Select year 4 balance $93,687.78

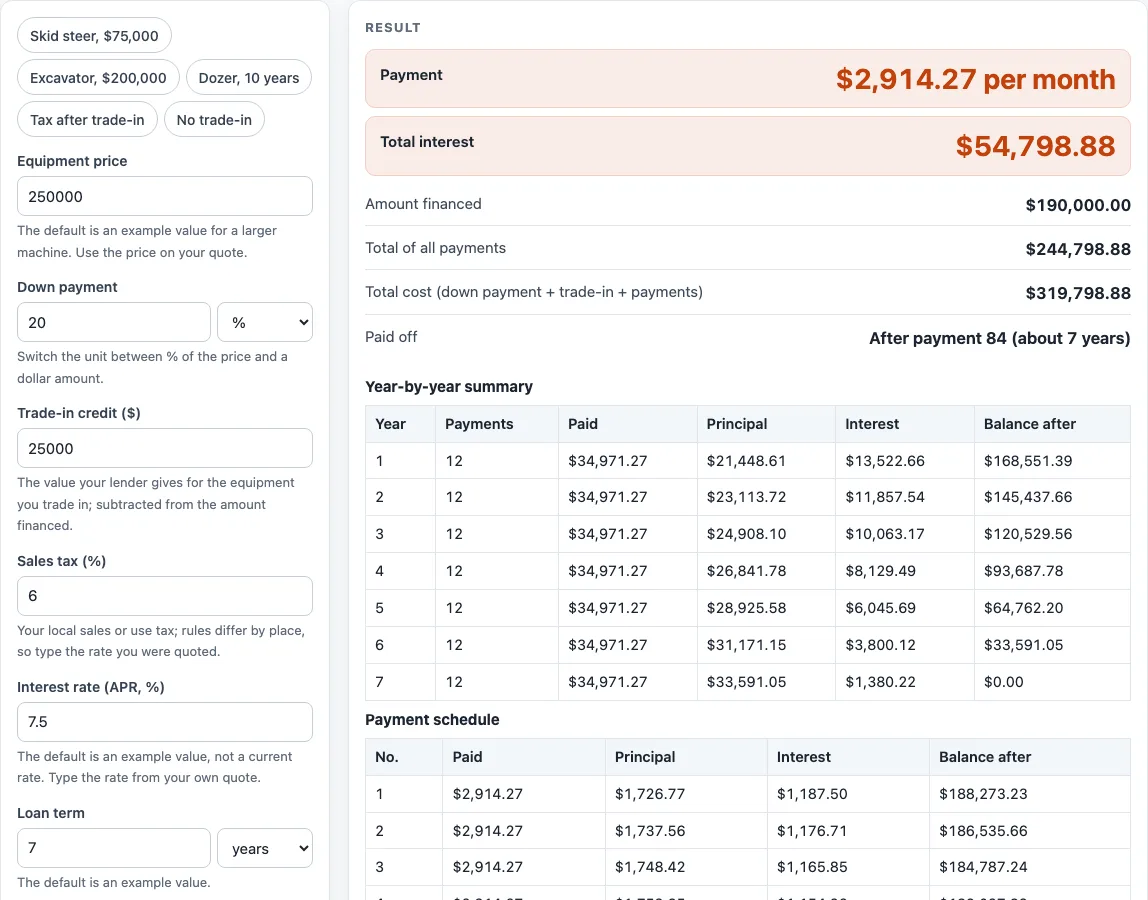click(1024, 570)
